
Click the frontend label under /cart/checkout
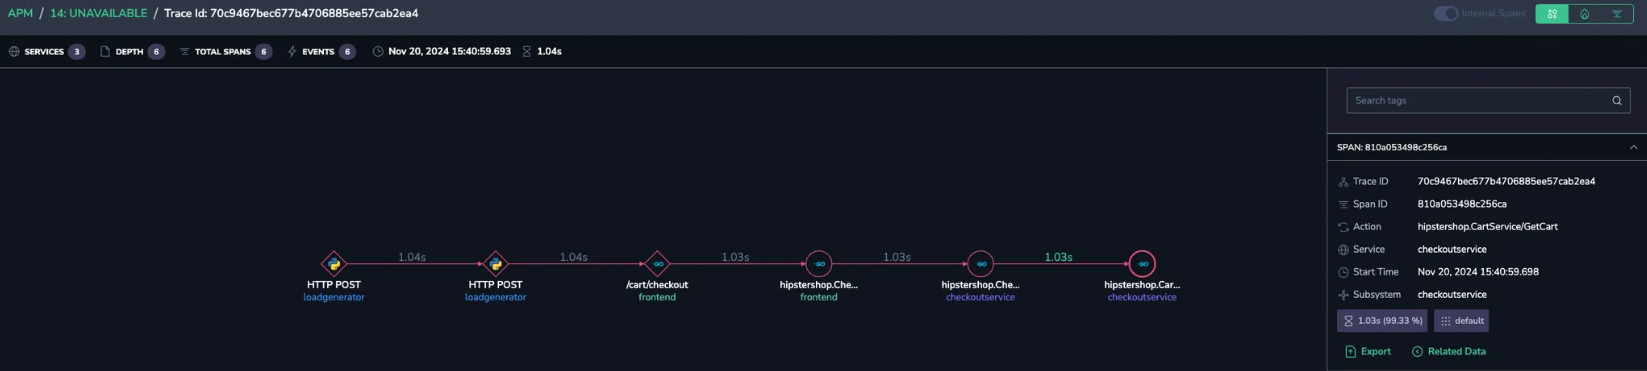click(x=657, y=298)
